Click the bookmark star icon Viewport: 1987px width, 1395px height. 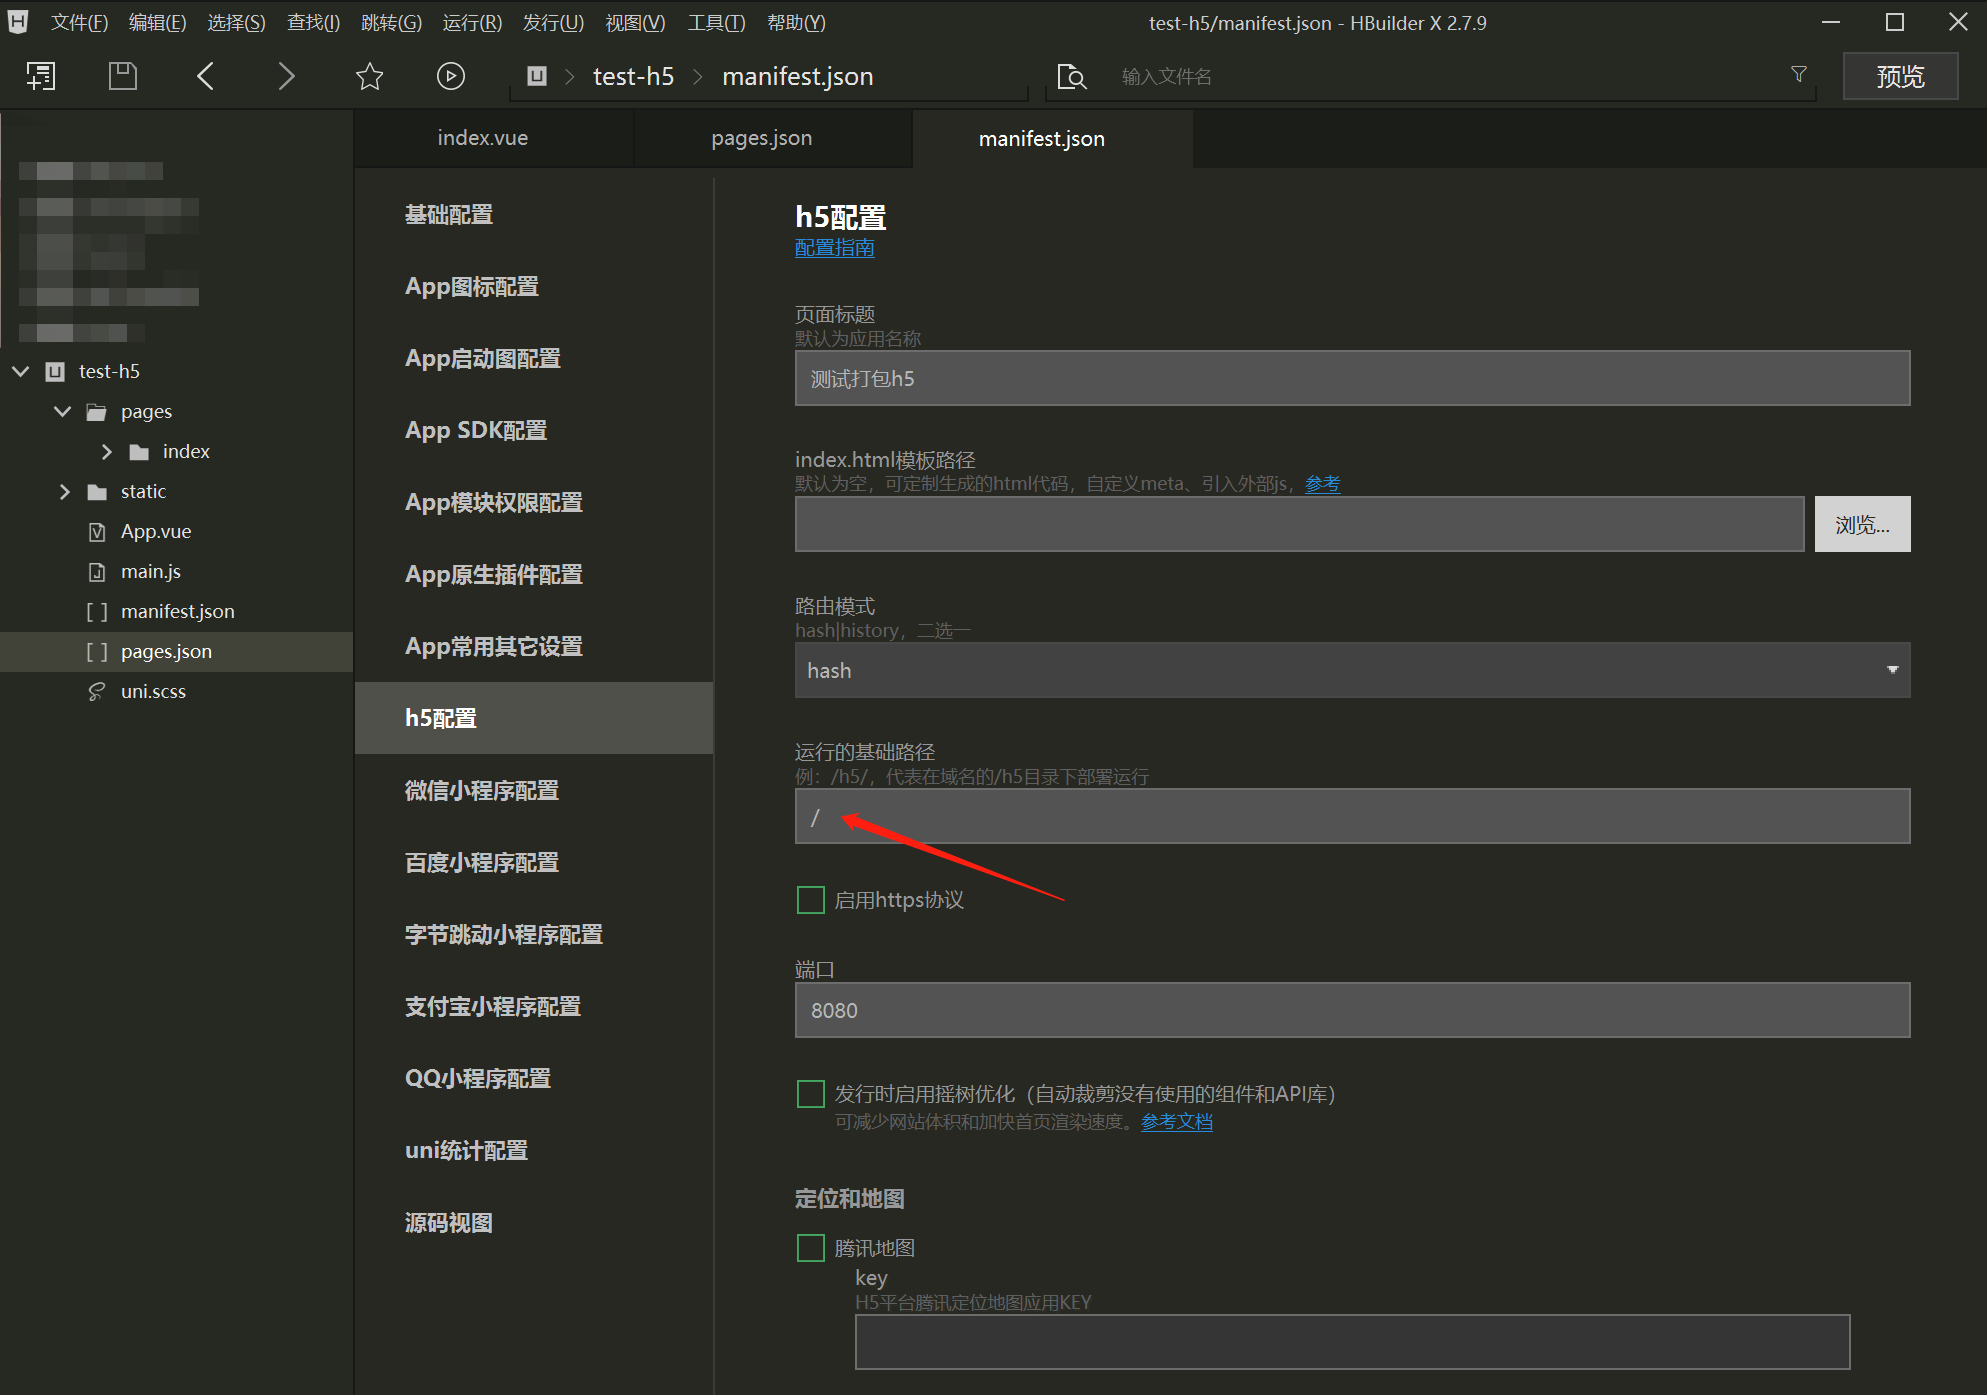click(369, 76)
